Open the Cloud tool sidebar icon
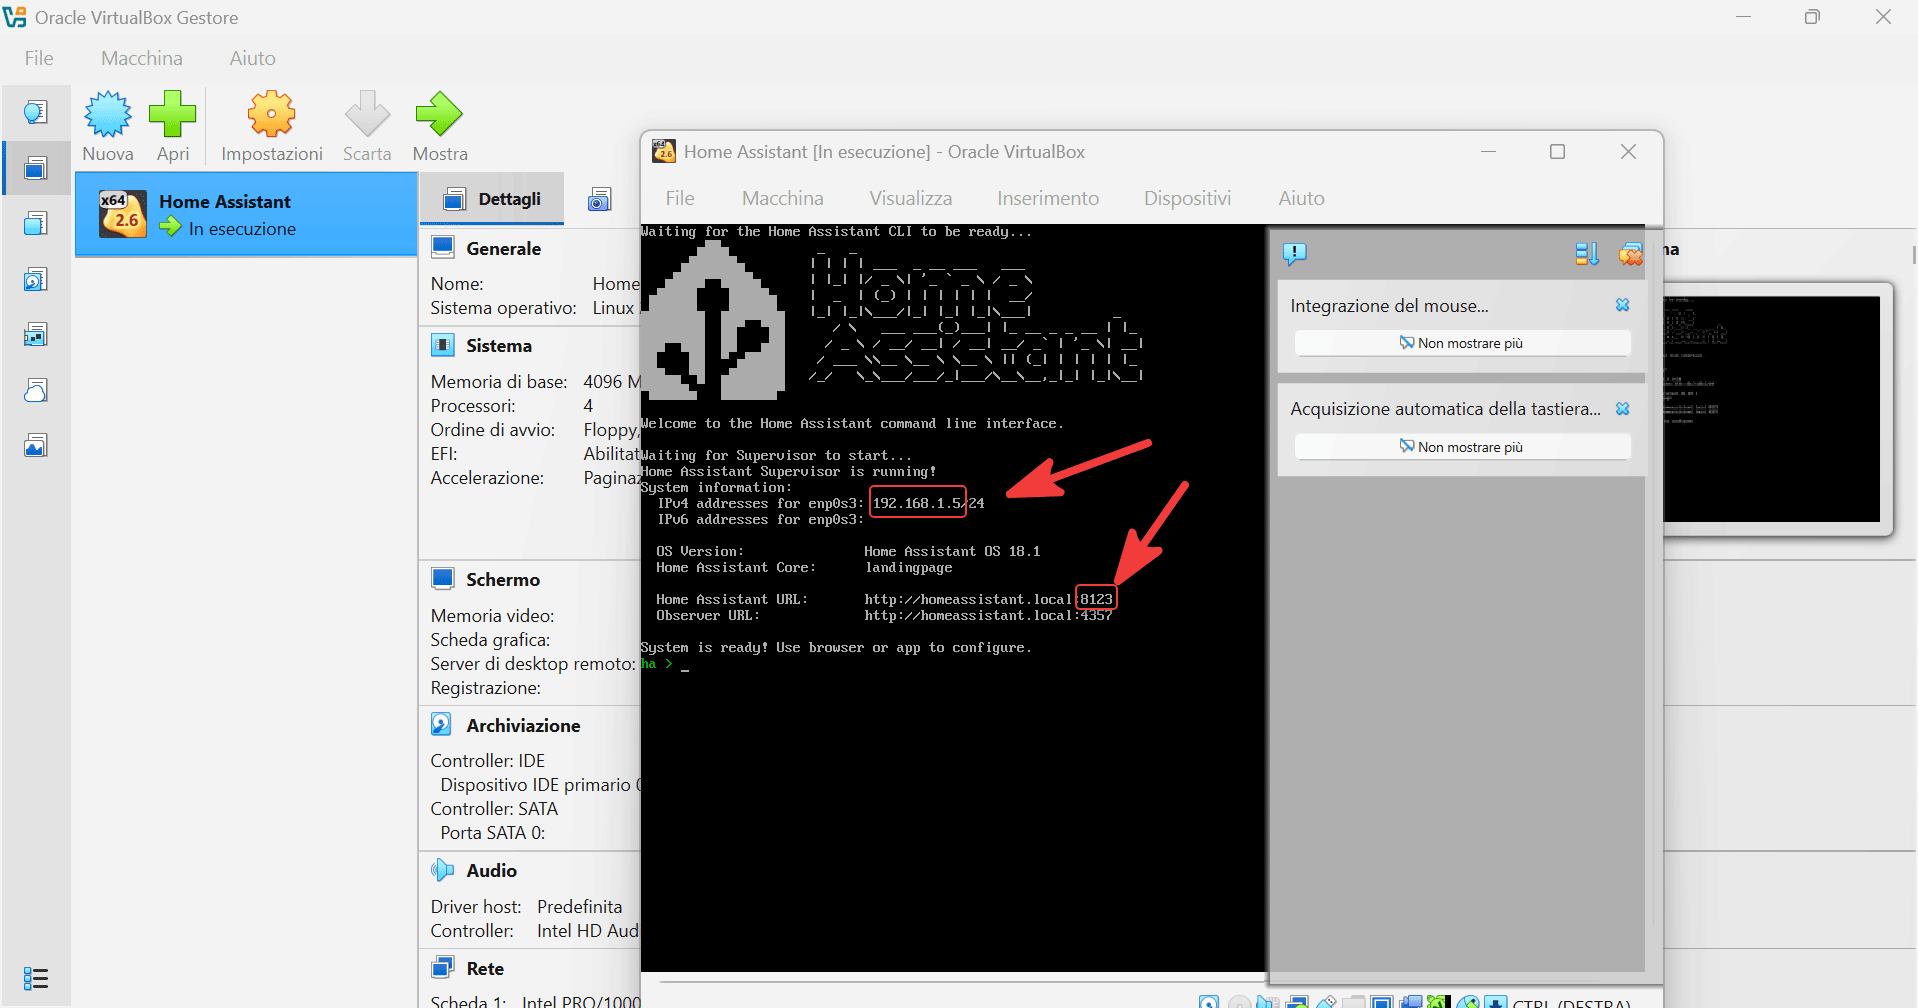1918x1008 pixels. click(36, 390)
